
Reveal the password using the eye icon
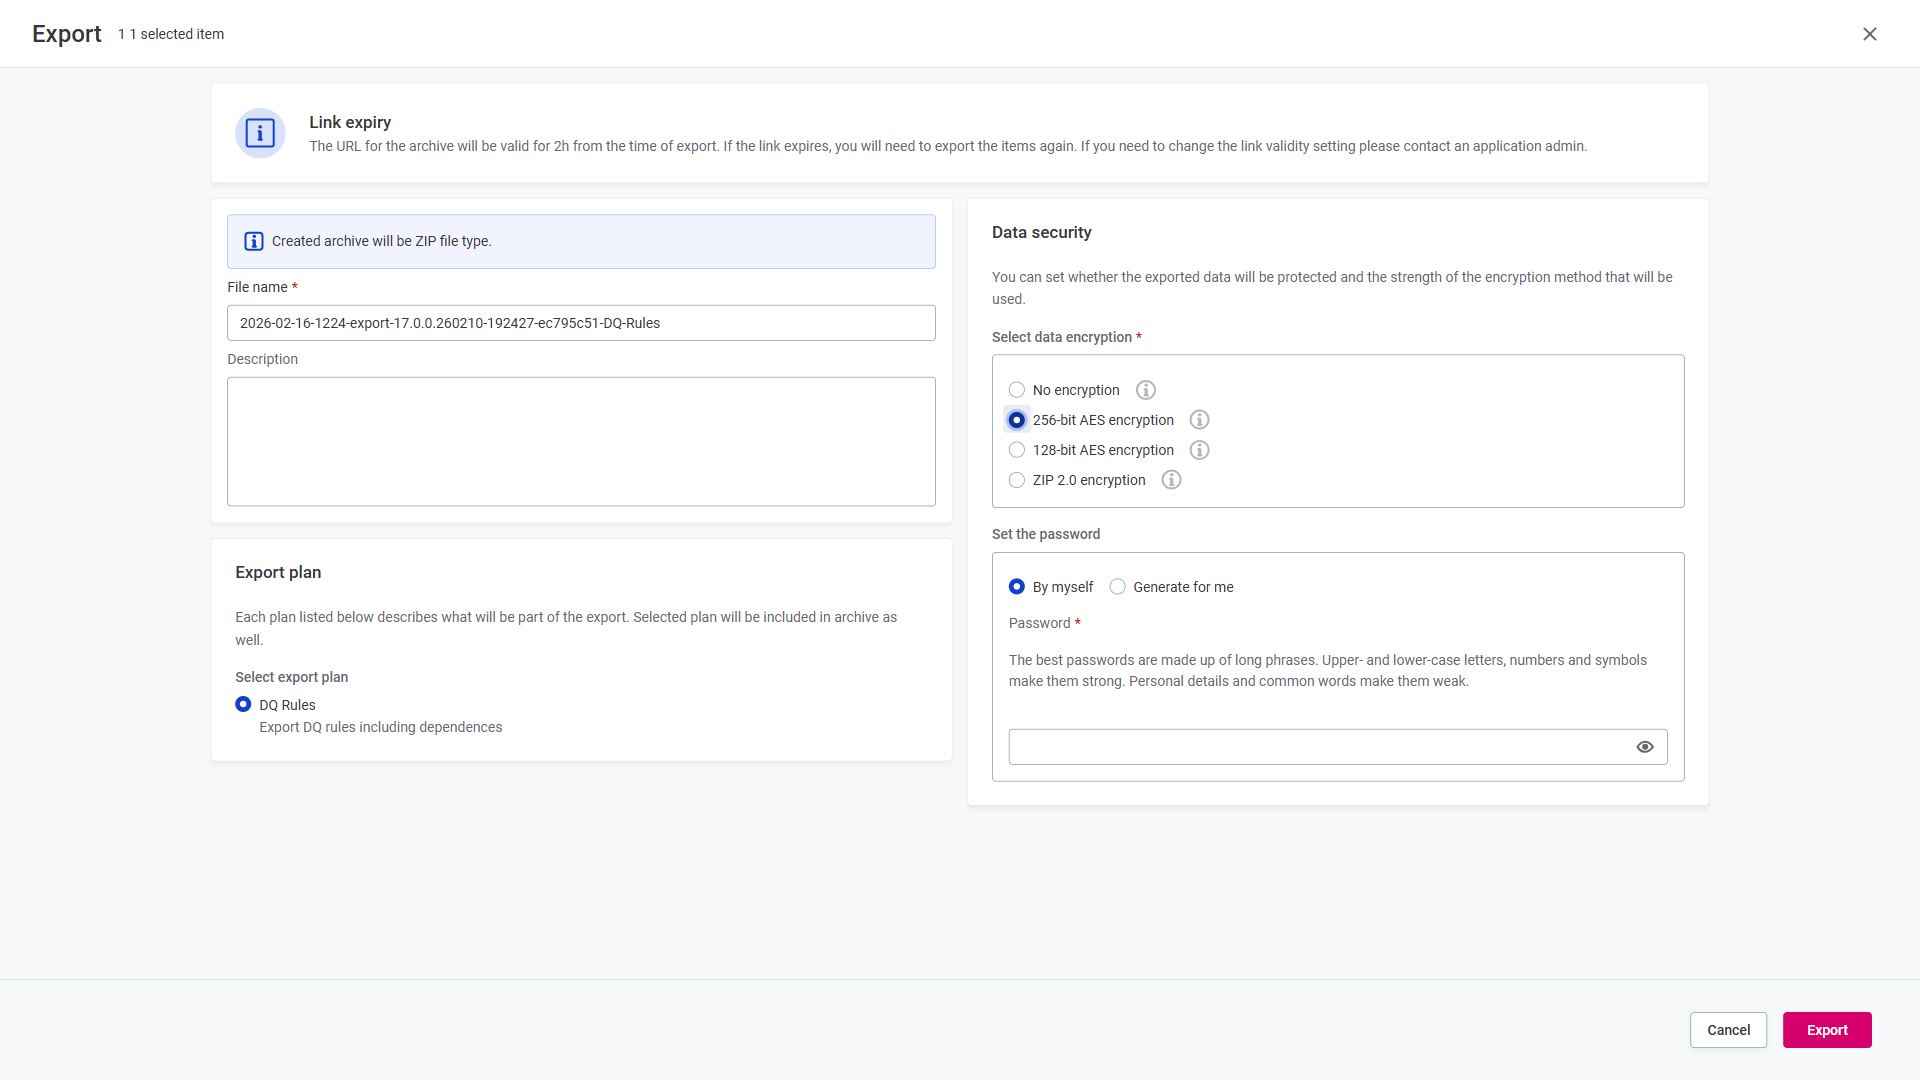(x=1645, y=747)
